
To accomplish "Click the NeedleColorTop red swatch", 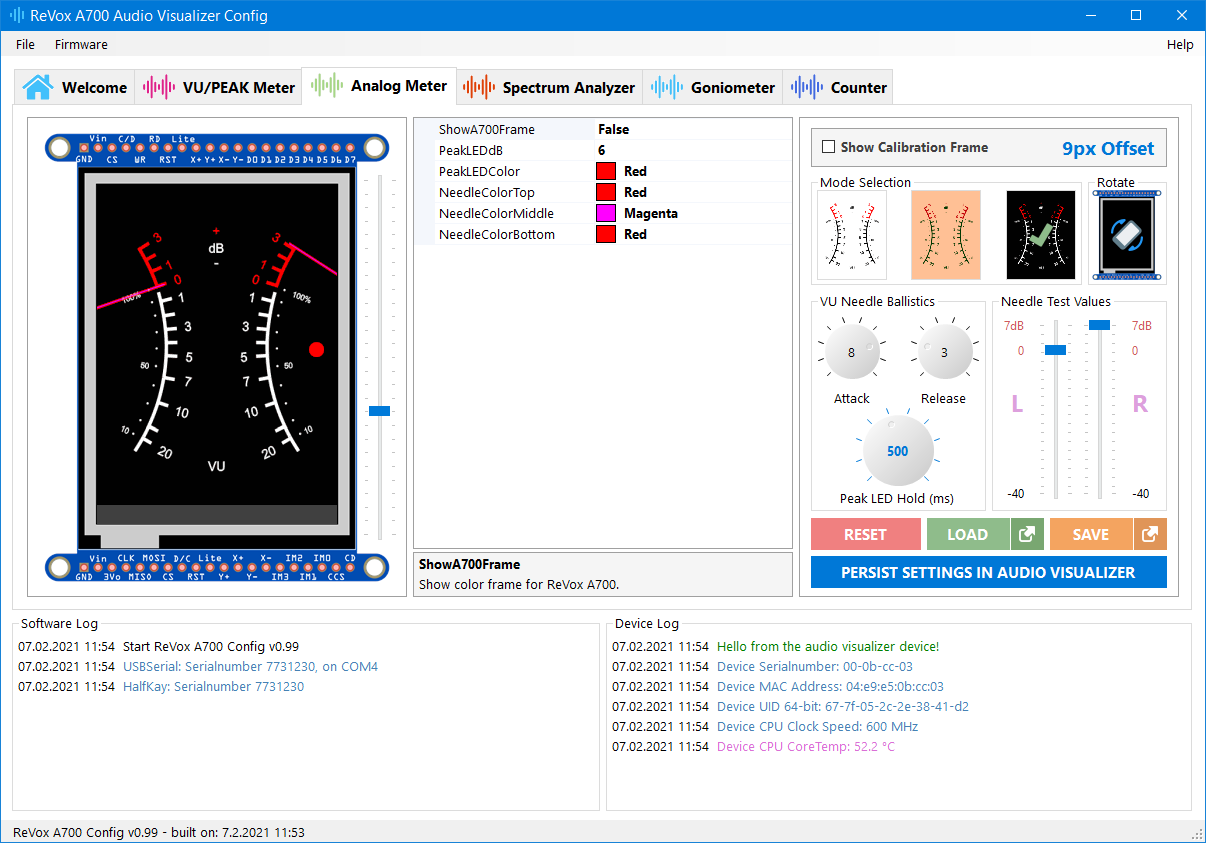I will click(605, 192).
